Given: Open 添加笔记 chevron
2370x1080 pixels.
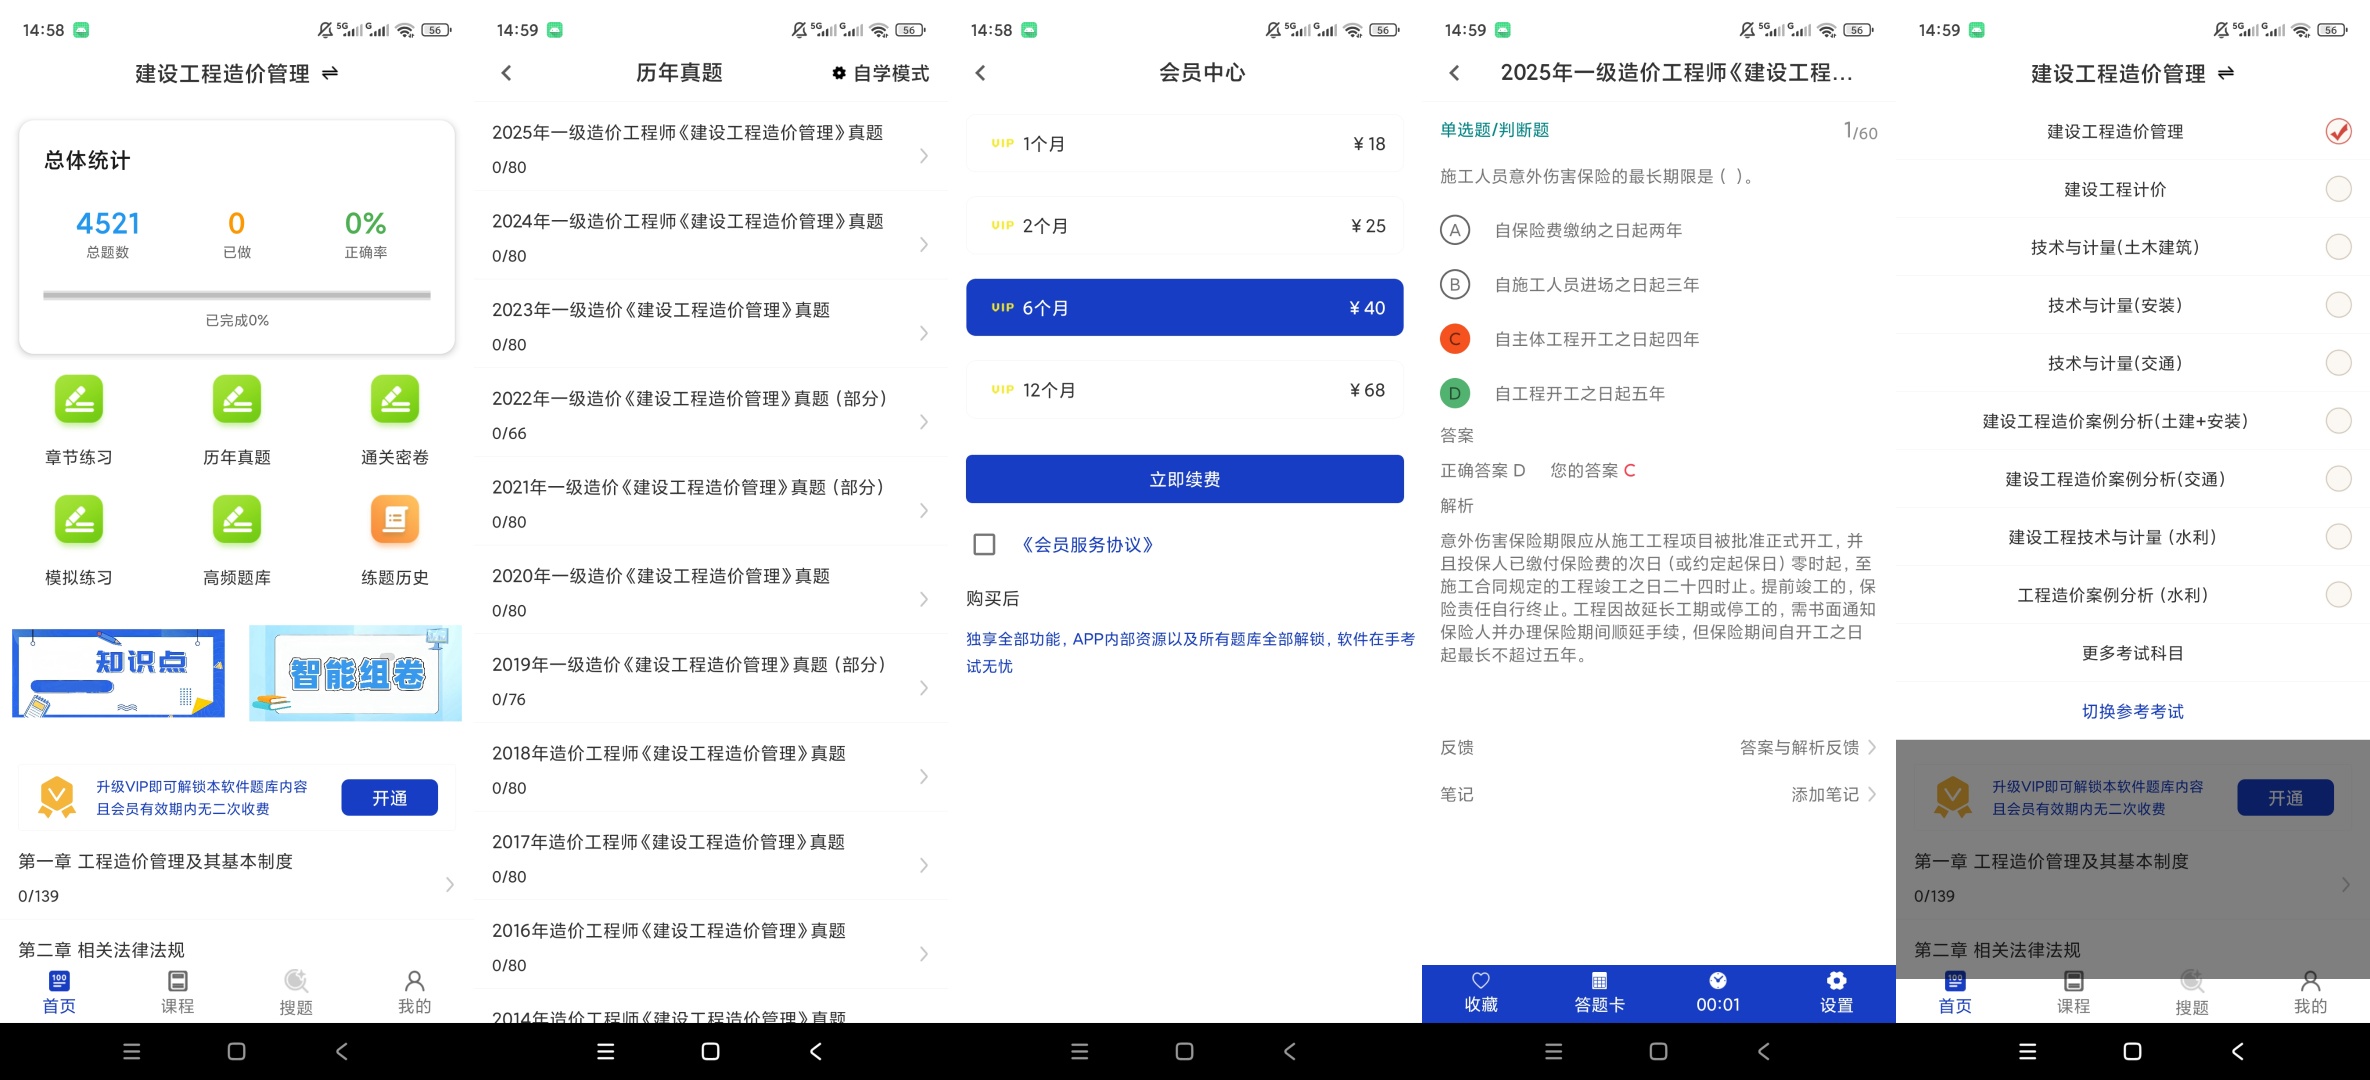Looking at the screenshot, I should [x=1872, y=794].
